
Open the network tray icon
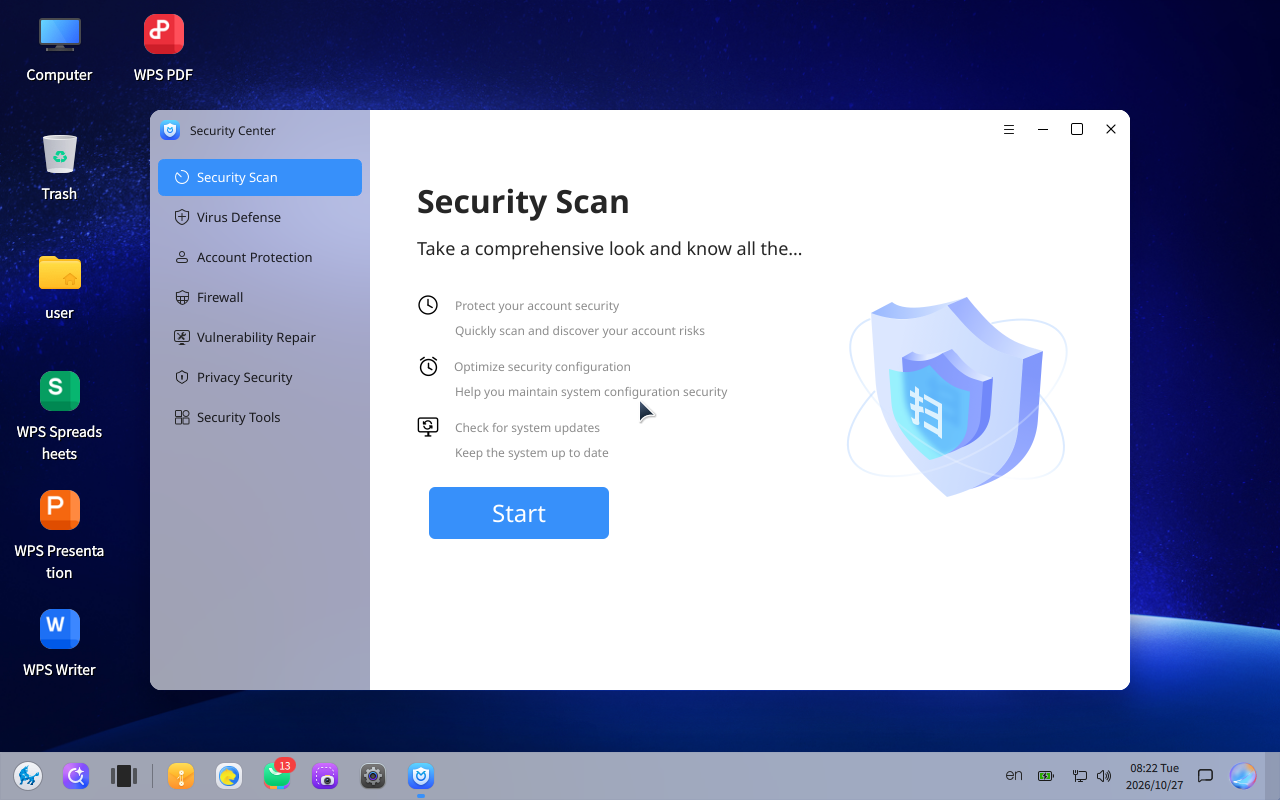coord(1080,776)
